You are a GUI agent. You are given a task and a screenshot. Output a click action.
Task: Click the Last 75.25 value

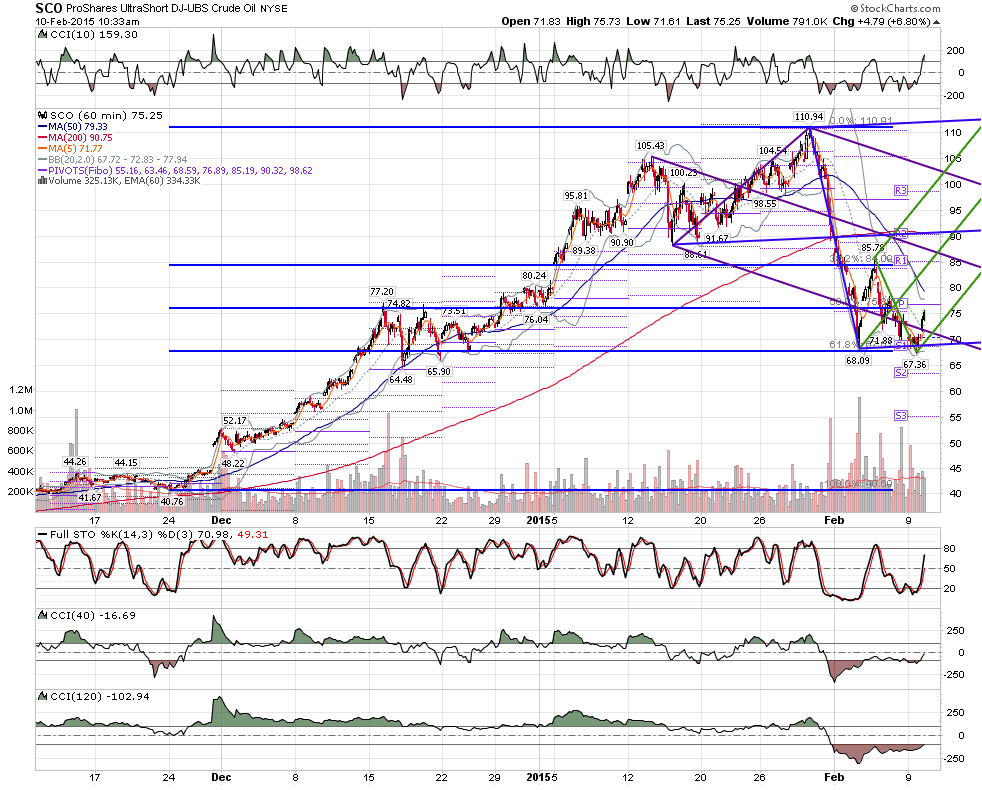tap(713, 21)
